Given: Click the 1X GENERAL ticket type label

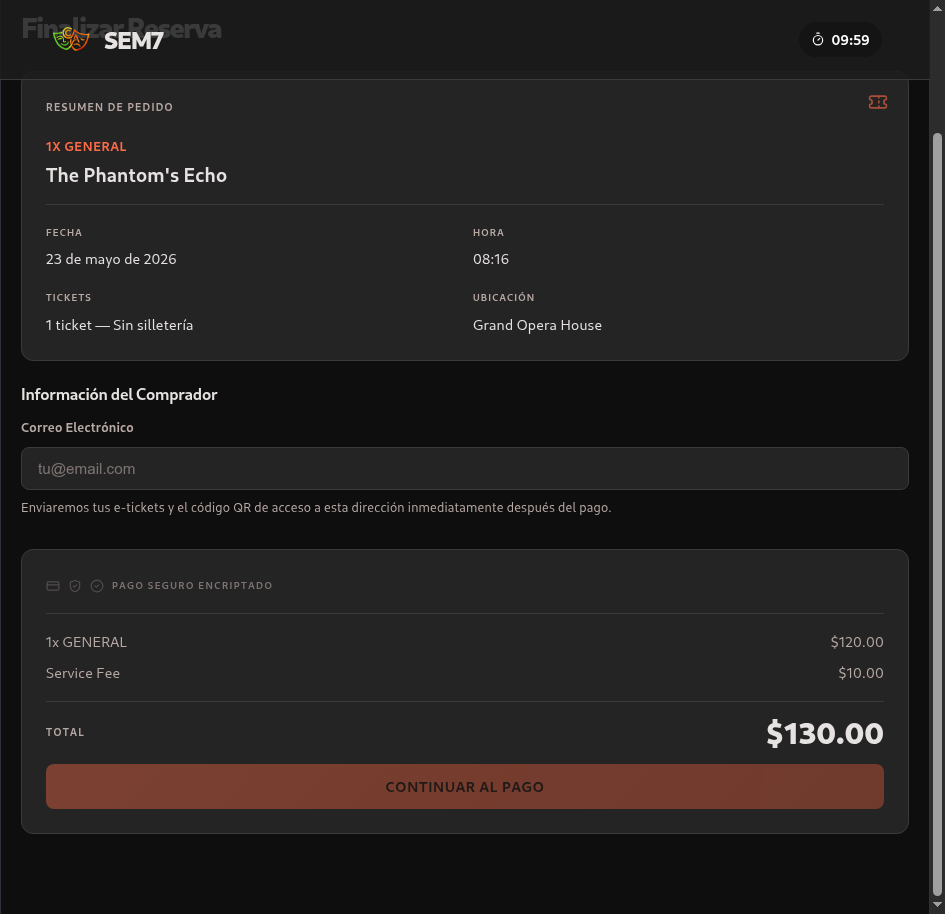Looking at the screenshot, I should coord(86,147).
